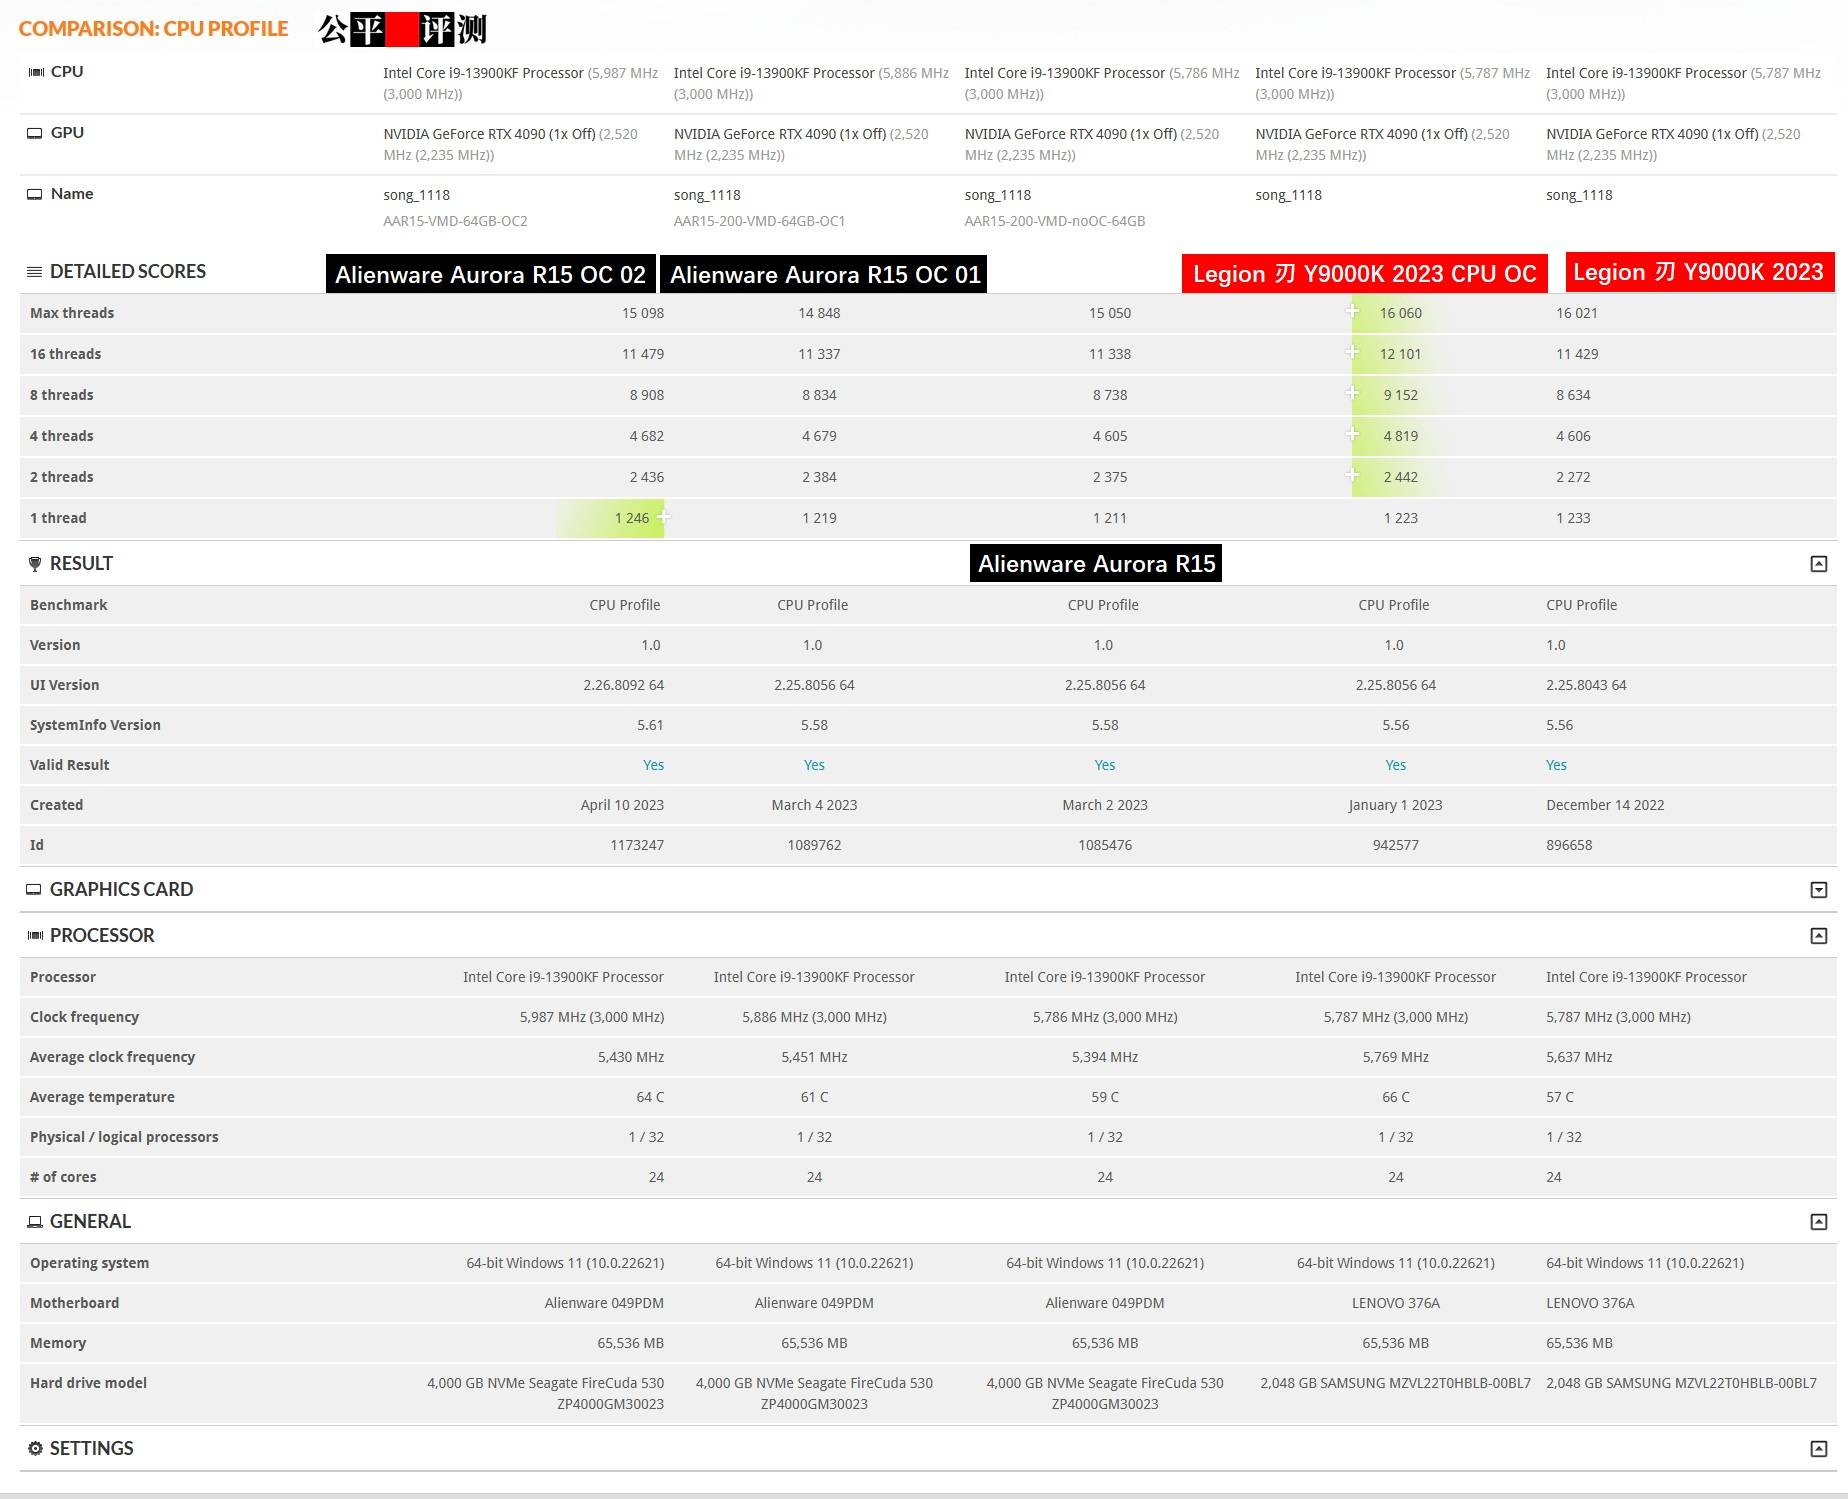Click the created date January 1 2023

click(x=1395, y=805)
